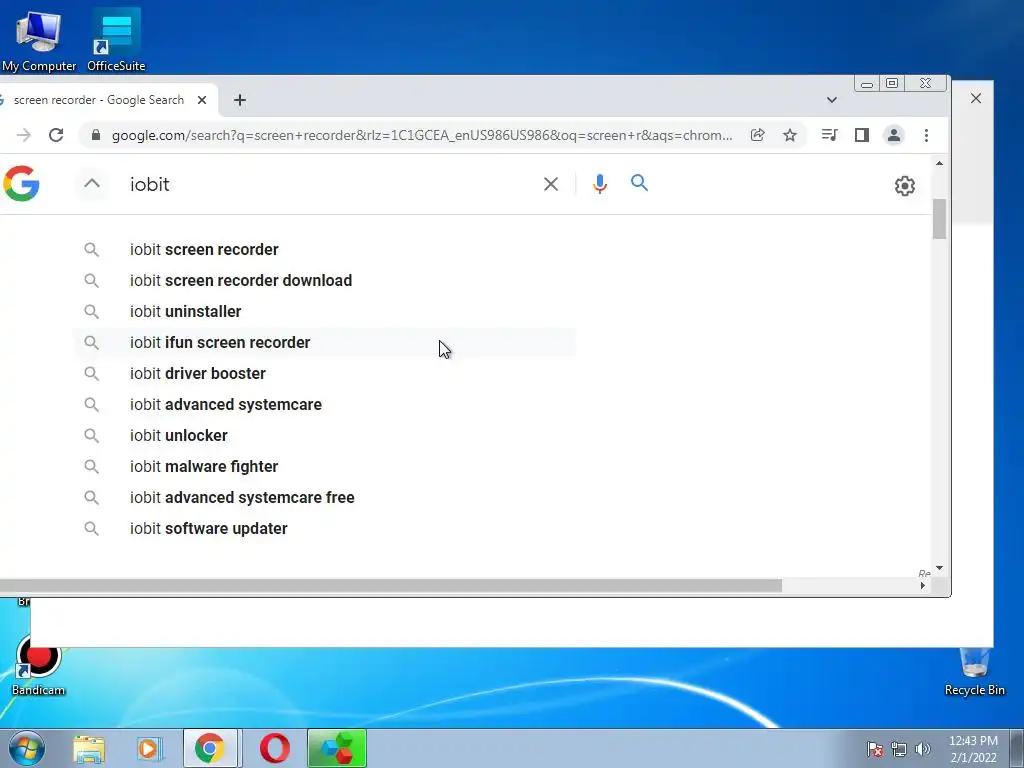The height and width of the screenshot is (768, 1024).
Task: Open the Chrome three-dot menu
Action: 926,135
